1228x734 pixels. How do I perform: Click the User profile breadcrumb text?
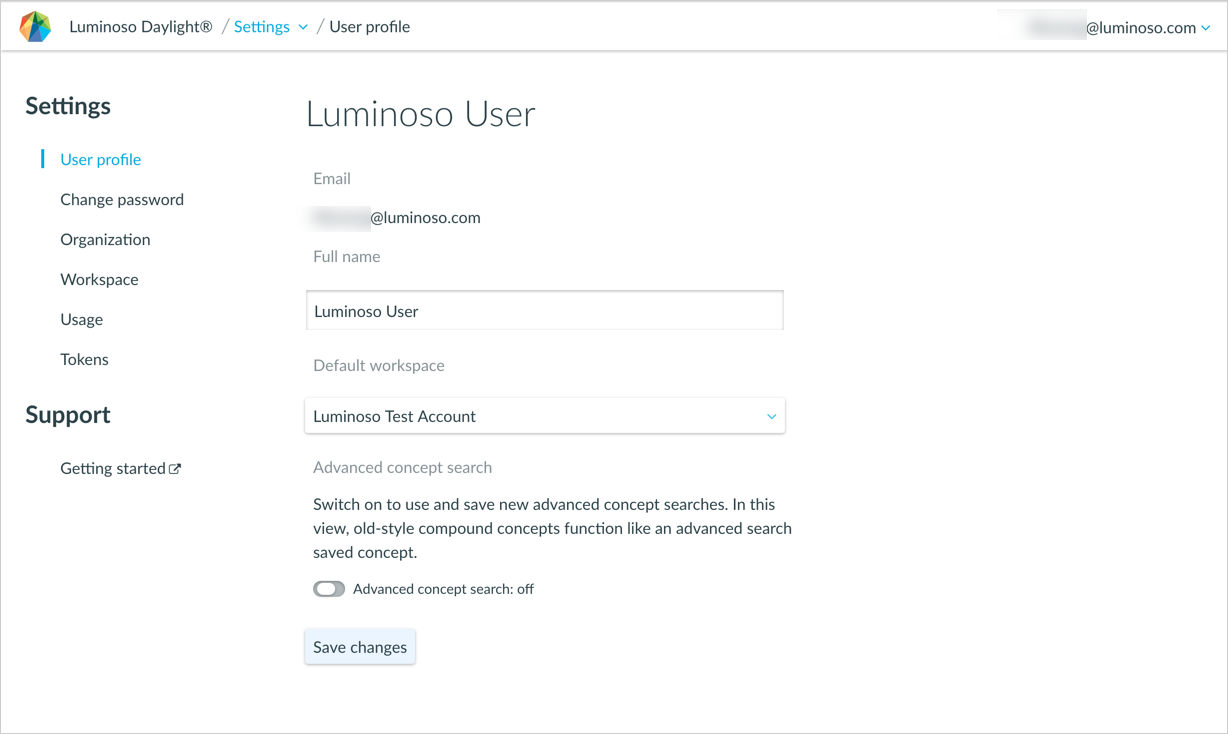tap(369, 27)
